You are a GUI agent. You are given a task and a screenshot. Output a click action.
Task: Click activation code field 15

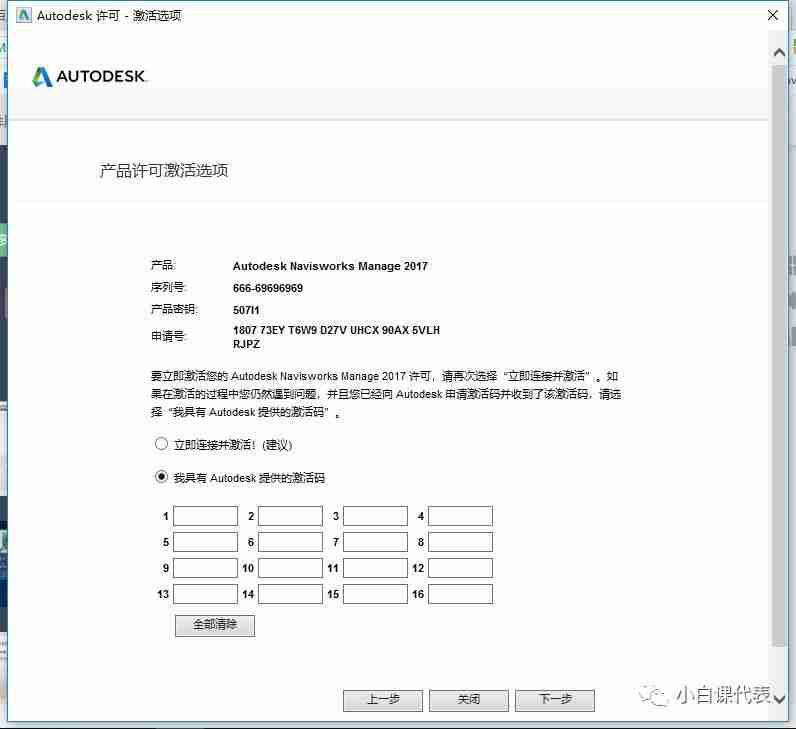tap(375, 594)
